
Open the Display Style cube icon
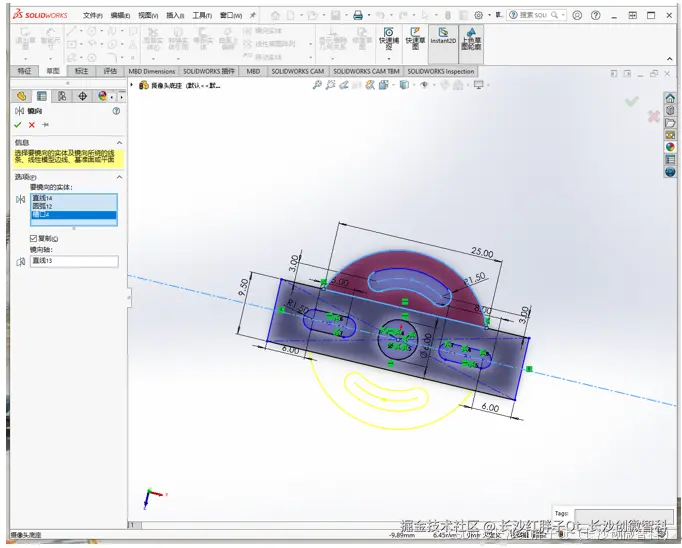pos(404,85)
